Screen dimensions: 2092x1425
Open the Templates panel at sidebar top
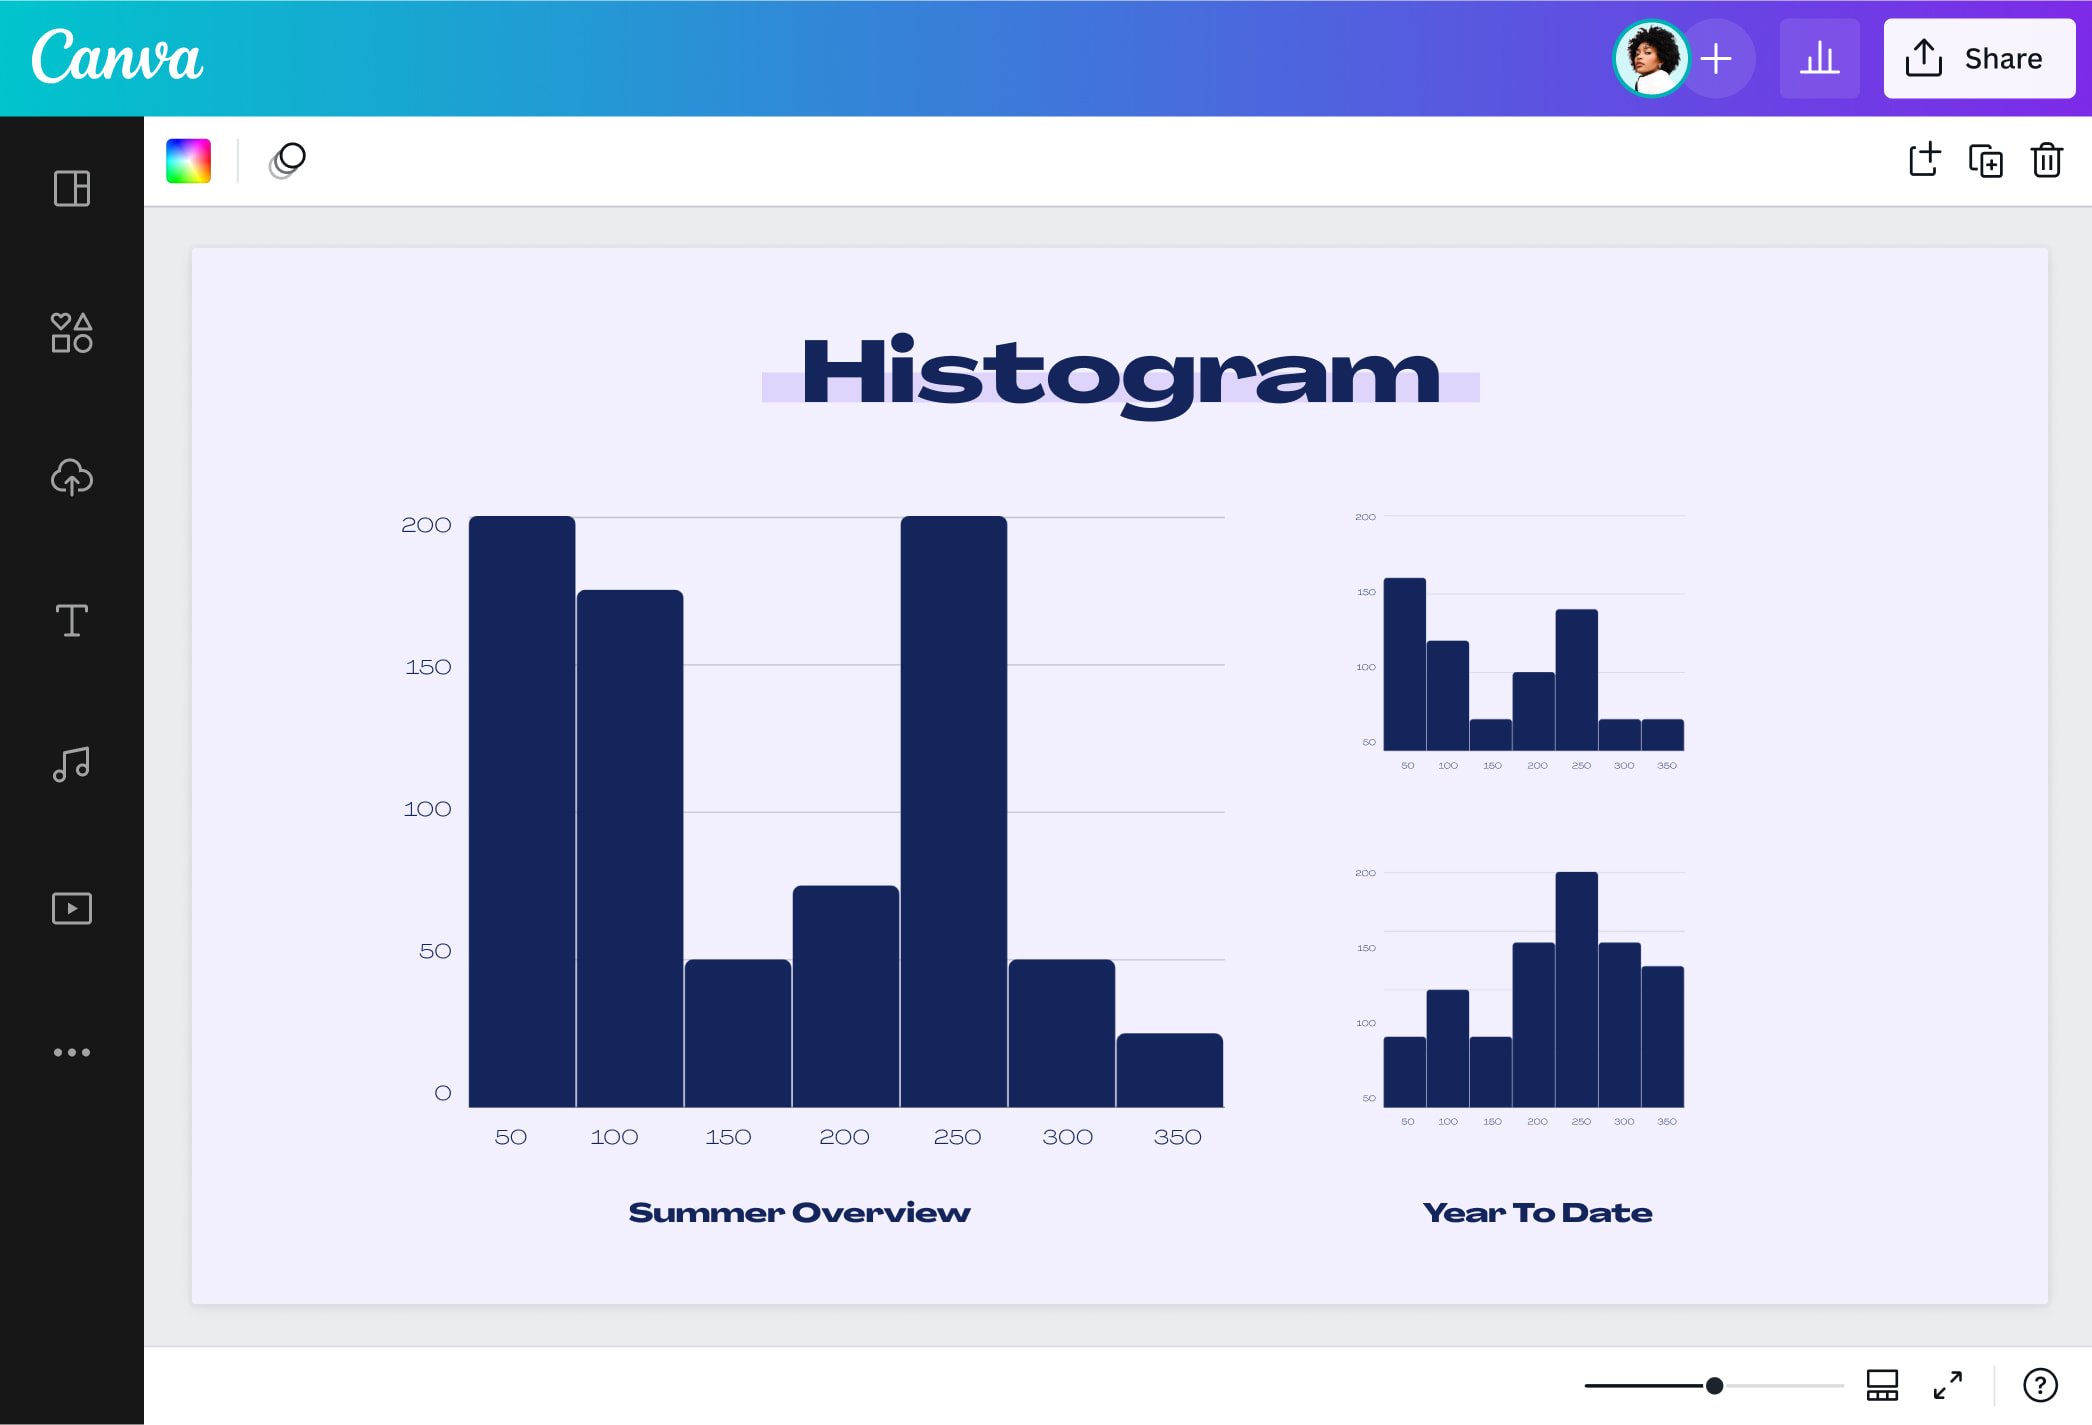point(71,189)
